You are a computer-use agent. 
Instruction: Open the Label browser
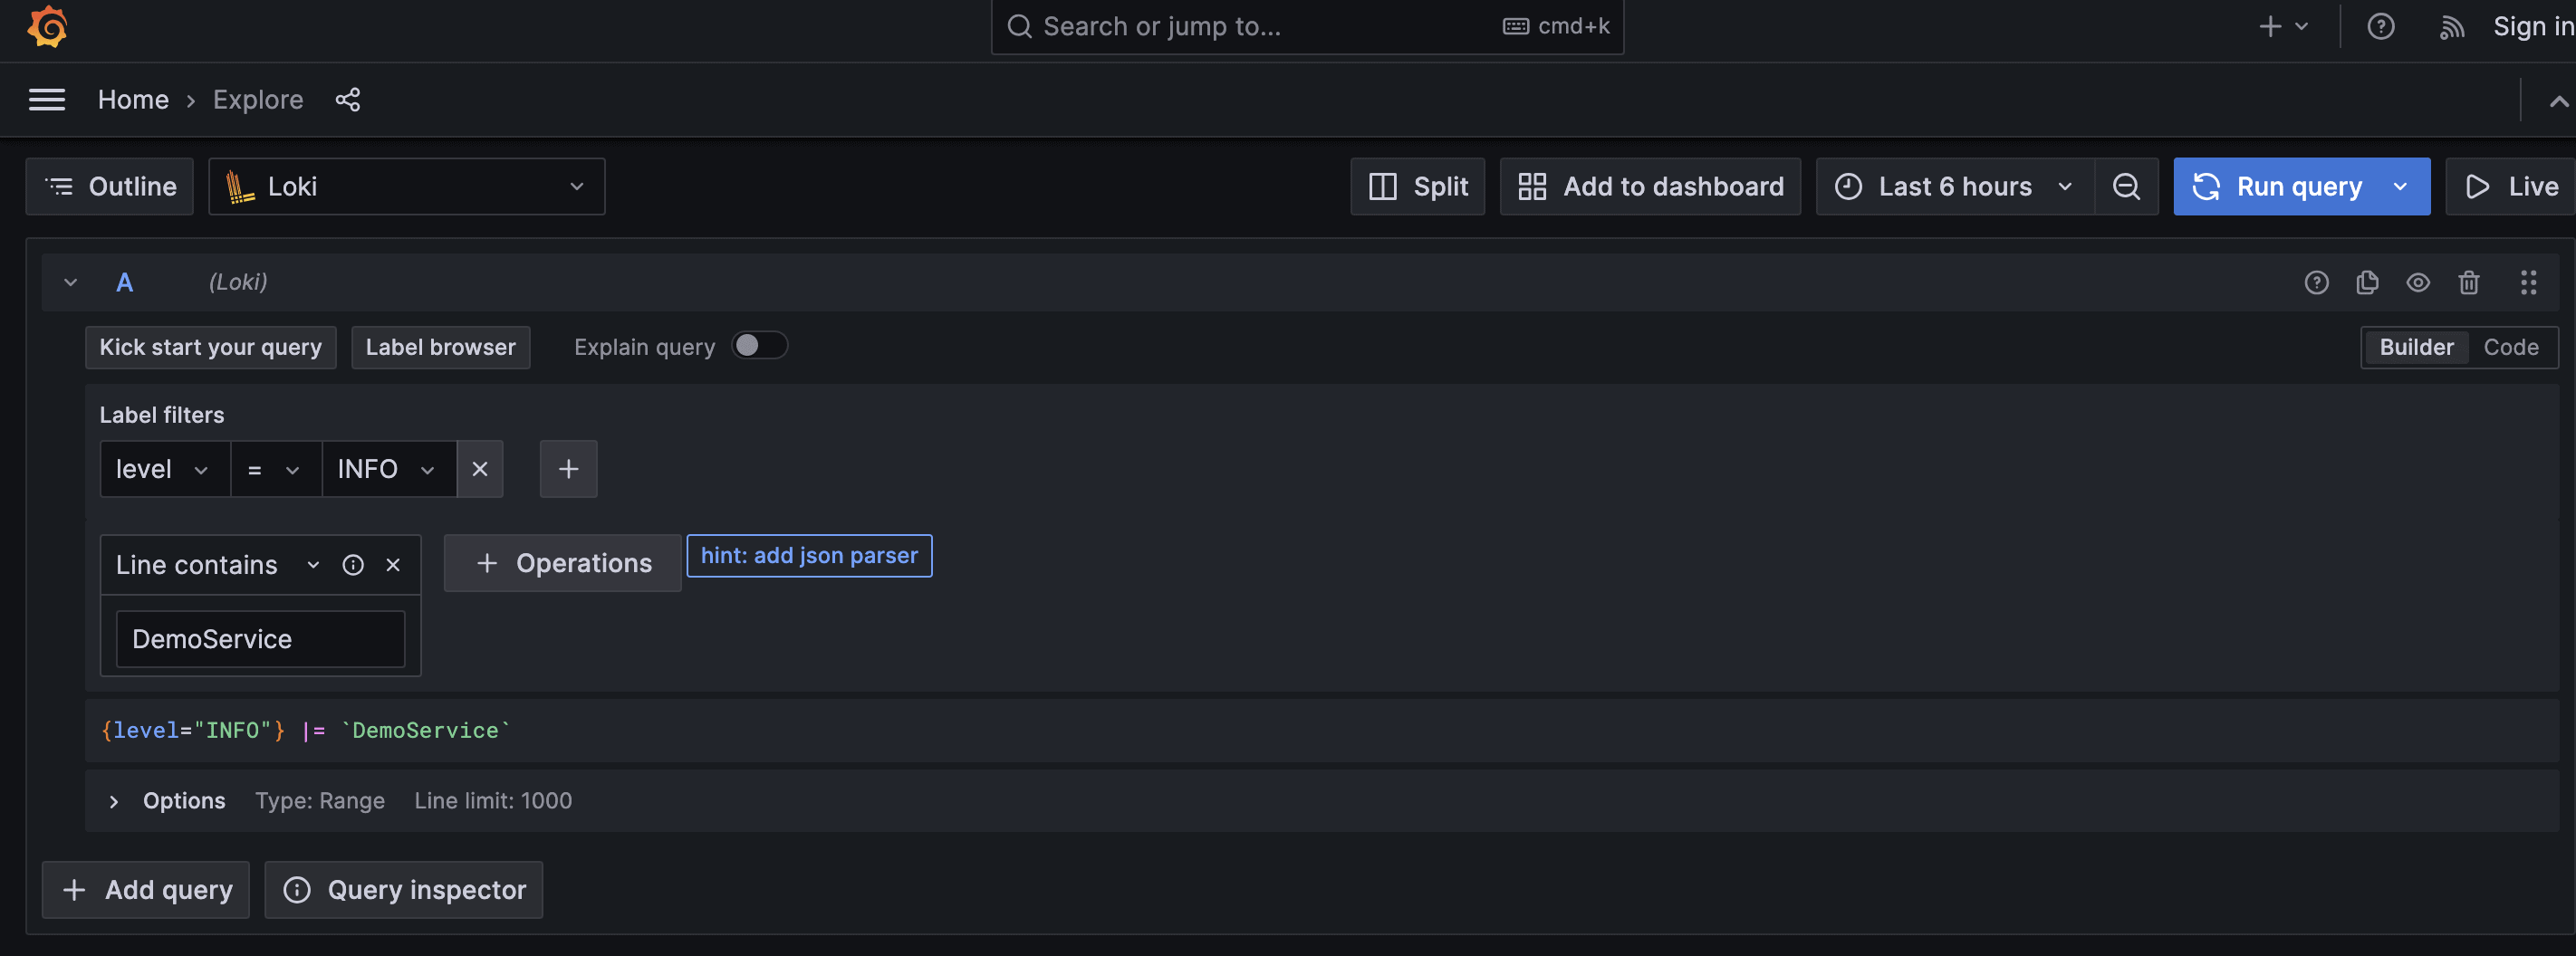pos(440,347)
